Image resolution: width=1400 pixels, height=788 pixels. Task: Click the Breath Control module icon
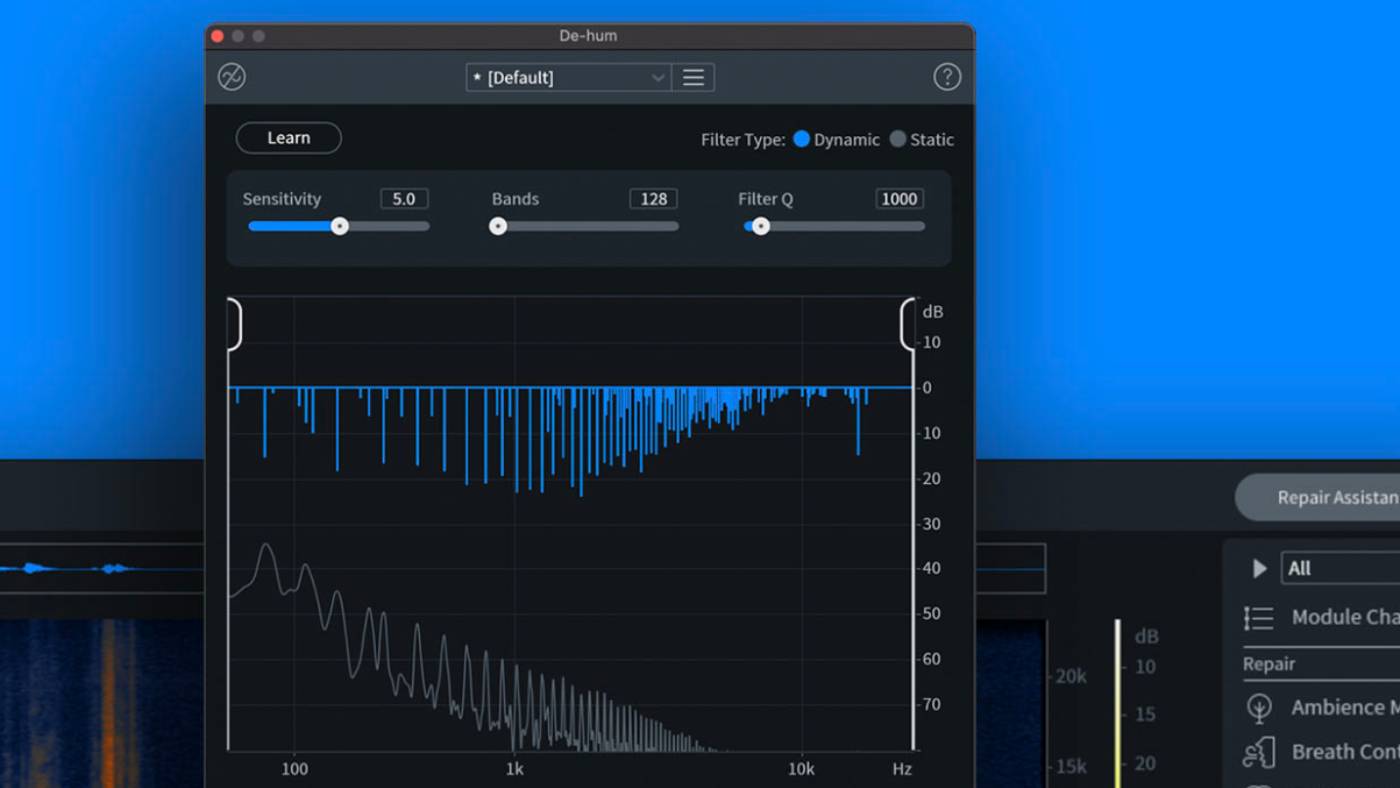[x=1259, y=752]
